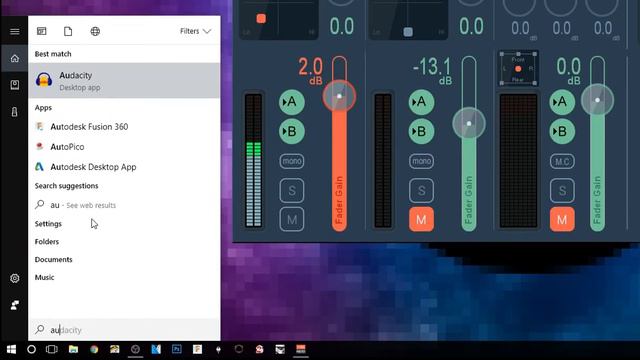Viewport: 640px width, 360px height.
Task: Click the magnifier icon beside 'au' suggestion
Action: click(x=40, y=204)
